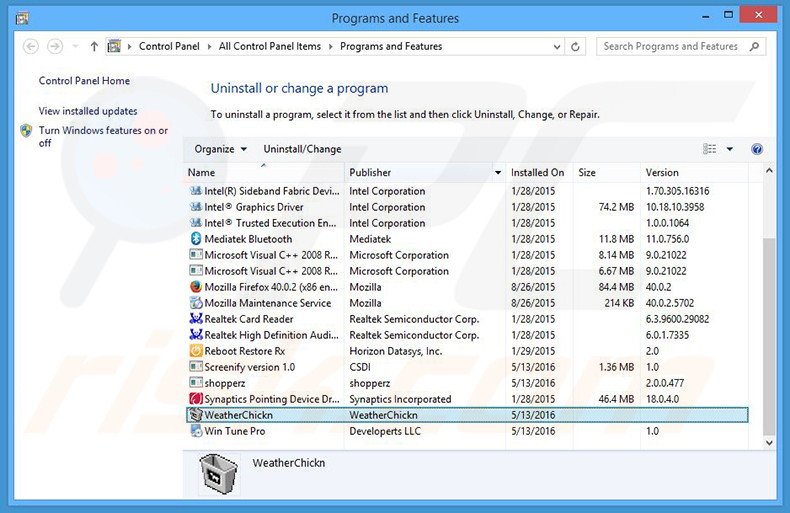Click the Back navigation arrow

click(31, 46)
